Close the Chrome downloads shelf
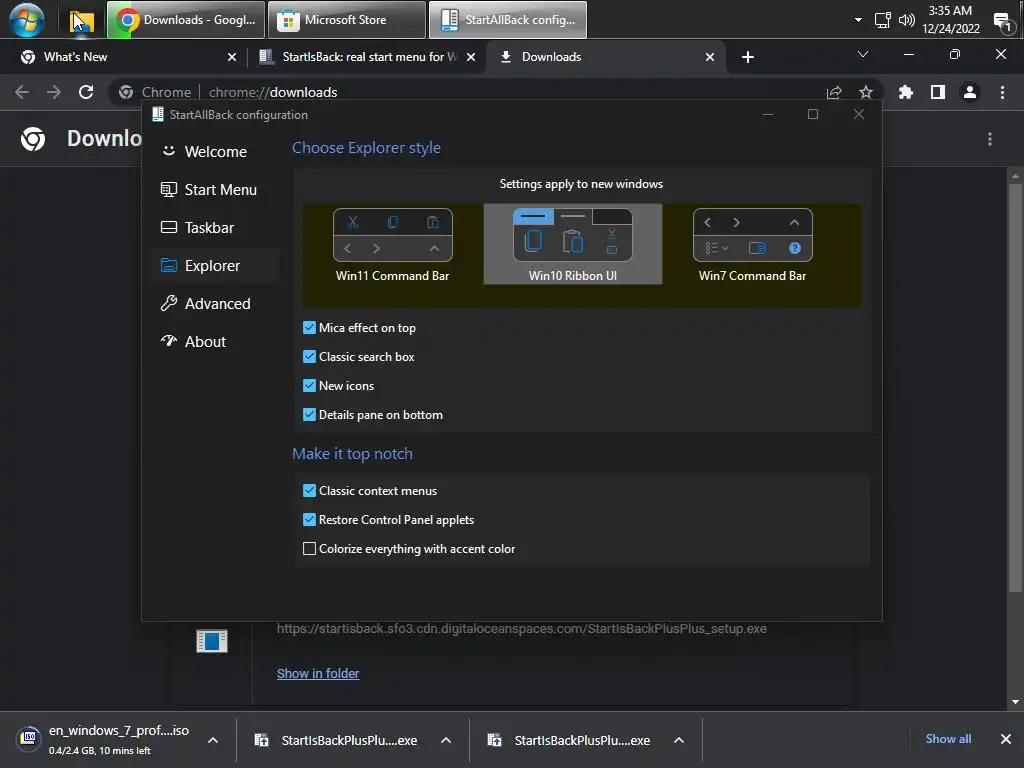The image size is (1024, 768). point(1006,739)
